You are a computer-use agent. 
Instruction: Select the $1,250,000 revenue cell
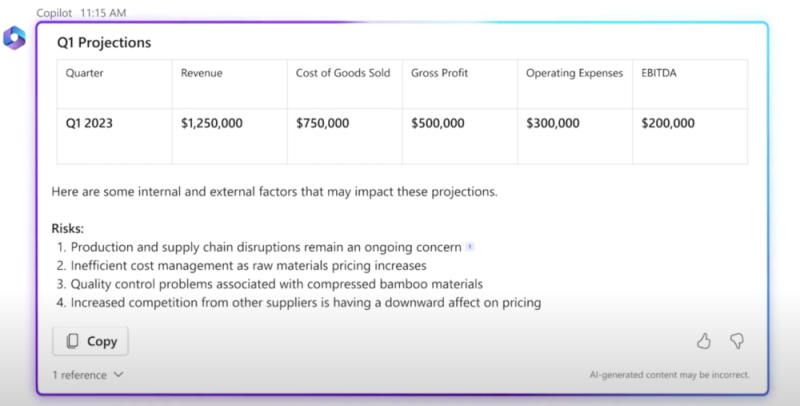(212, 124)
